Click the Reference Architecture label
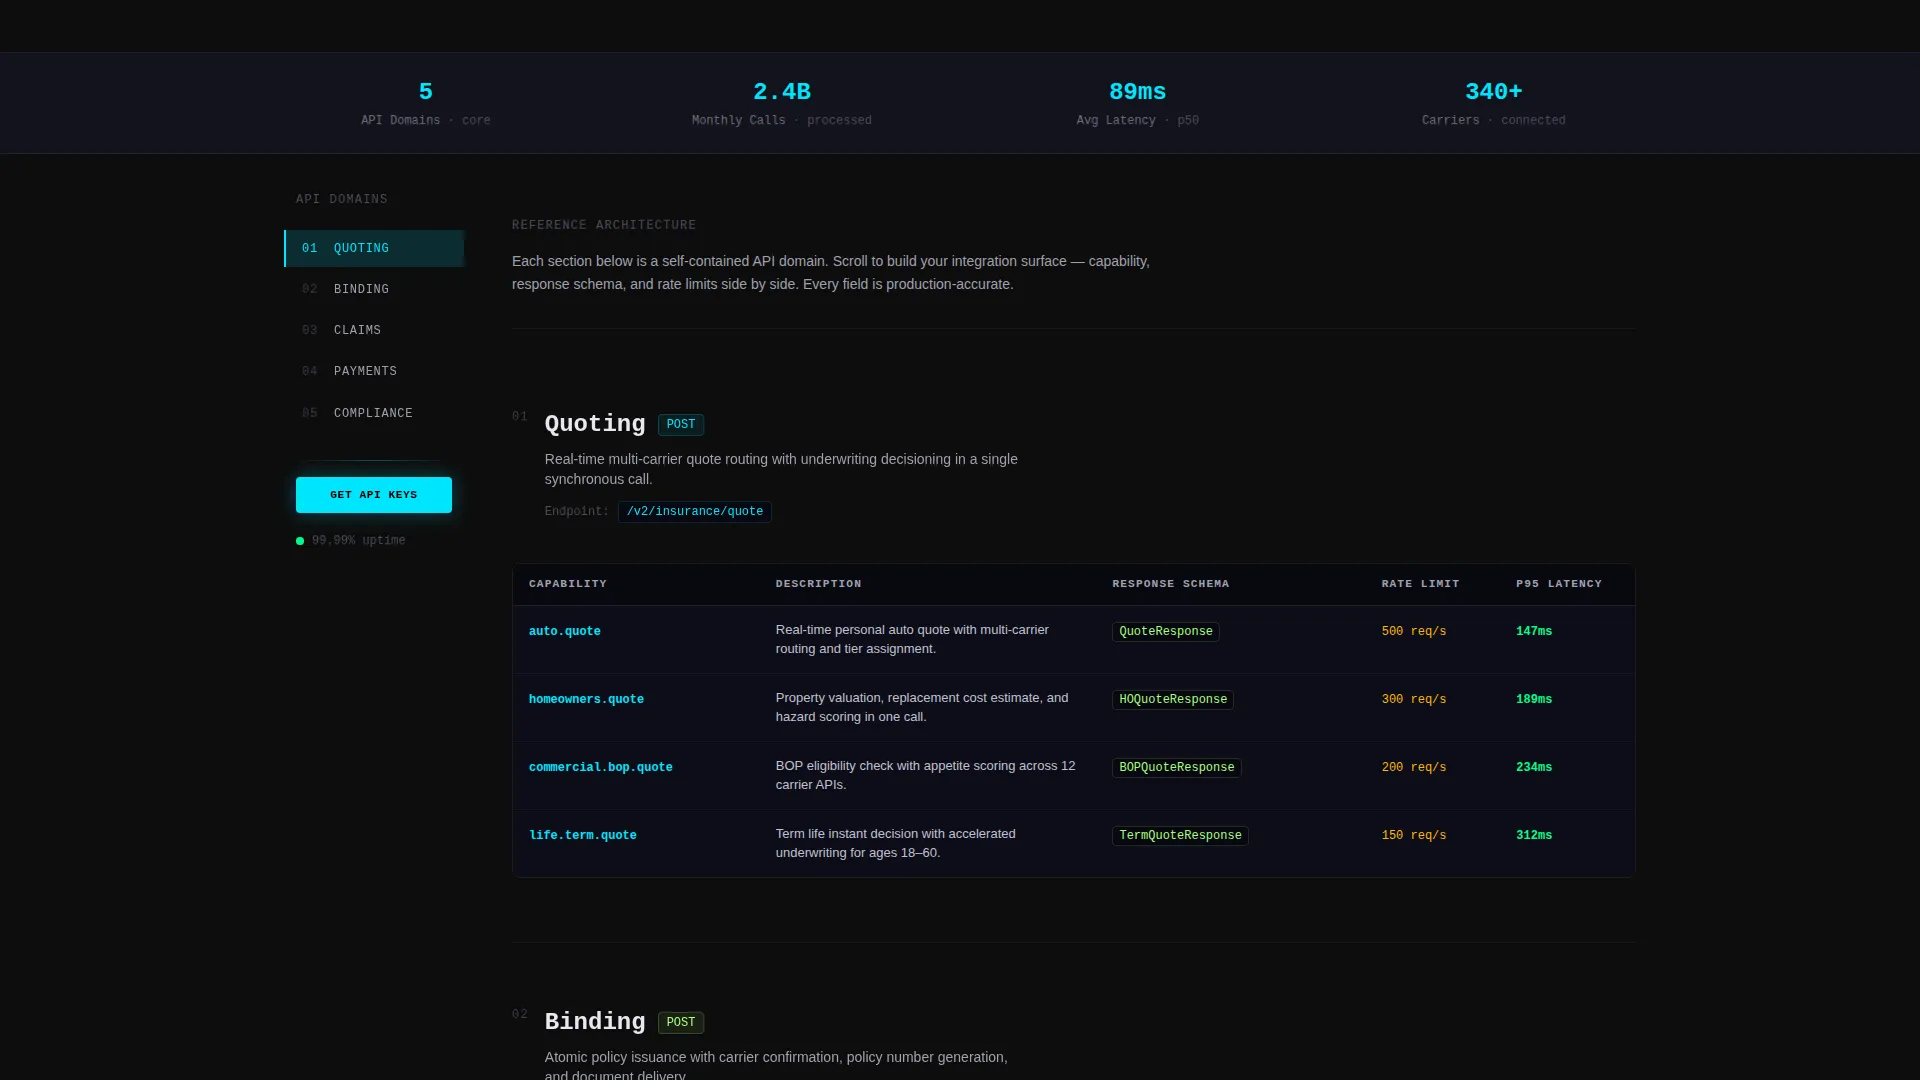1920x1080 pixels. point(604,225)
